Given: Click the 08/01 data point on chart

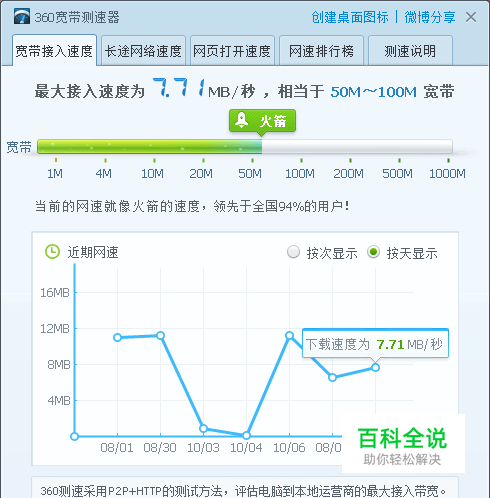Looking at the screenshot, I should (x=117, y=337).
